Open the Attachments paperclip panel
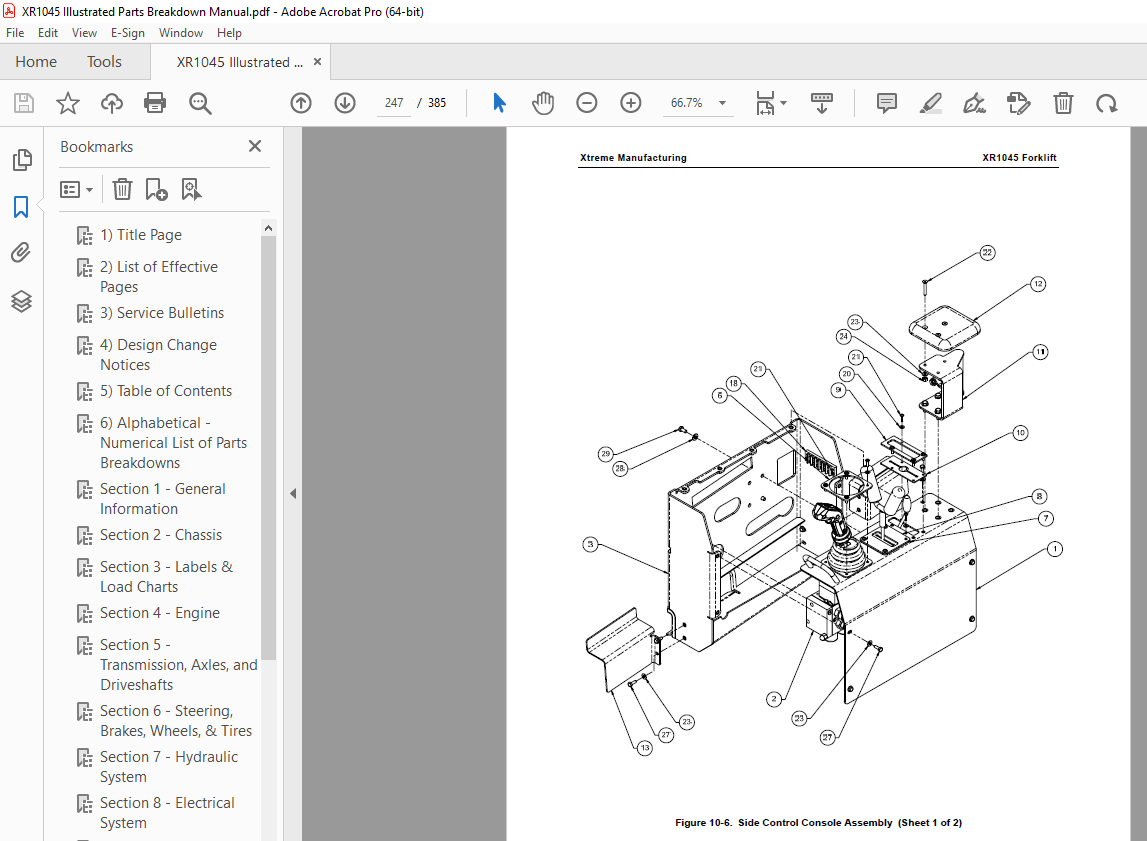Screen dimensions: 1147x841 (x=21, y=253)
